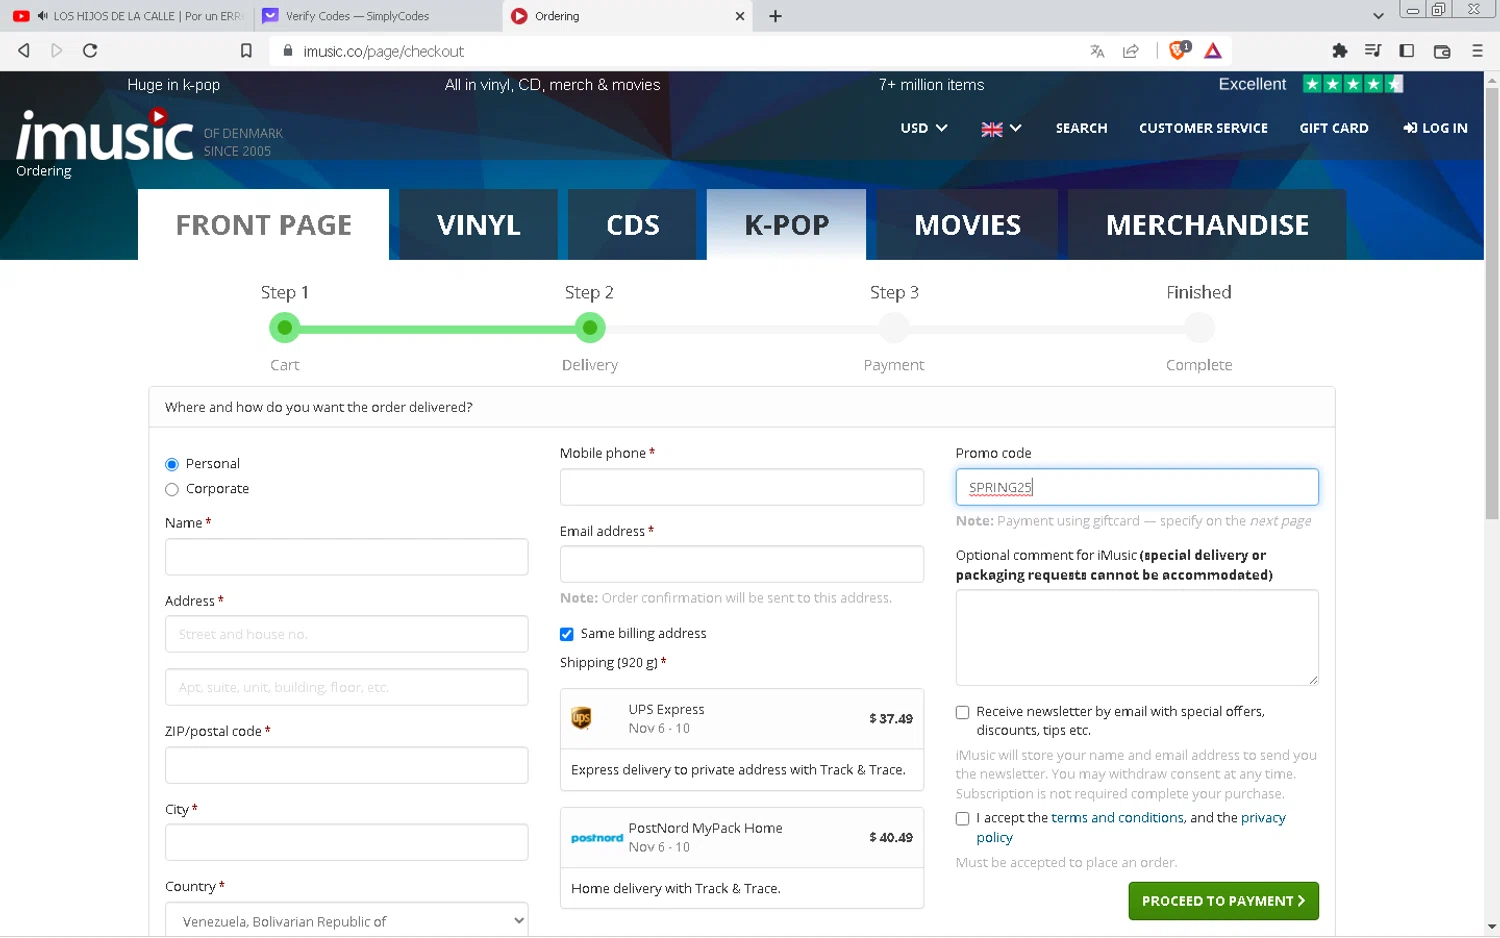
Task: Click the site lock icon in address bar
Action: [288, 51]
